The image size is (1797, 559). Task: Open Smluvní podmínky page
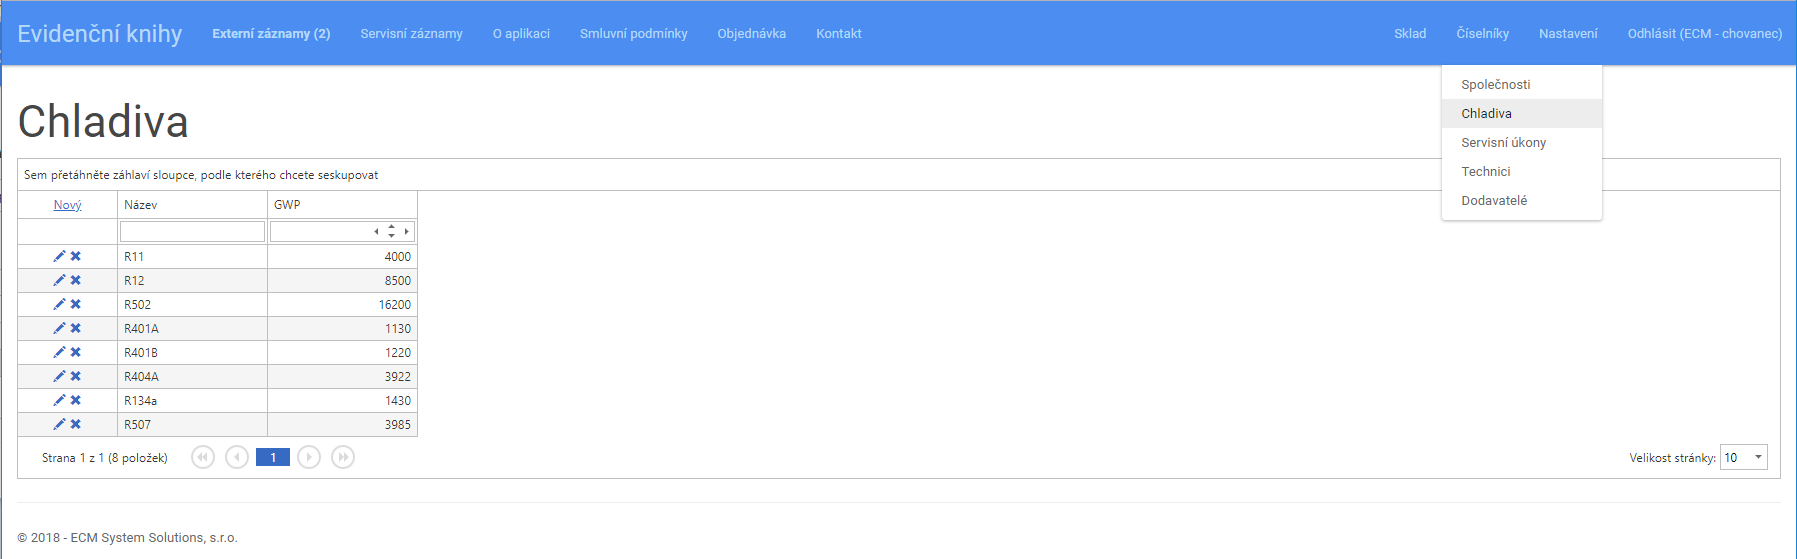point(634,33)
